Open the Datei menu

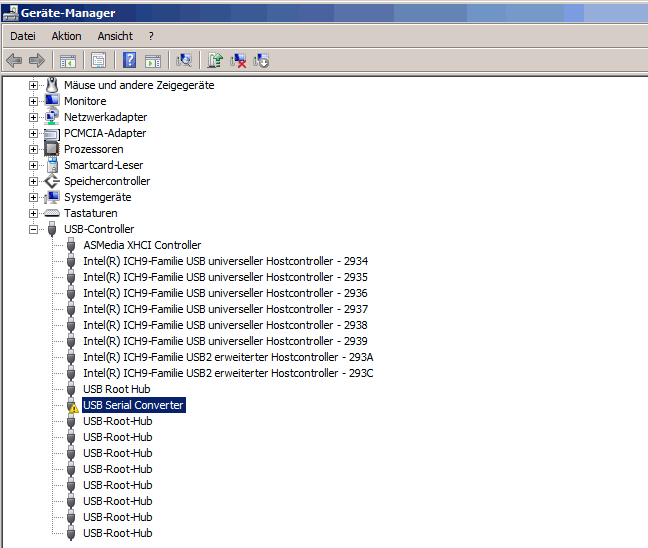(x=23, y=36)
